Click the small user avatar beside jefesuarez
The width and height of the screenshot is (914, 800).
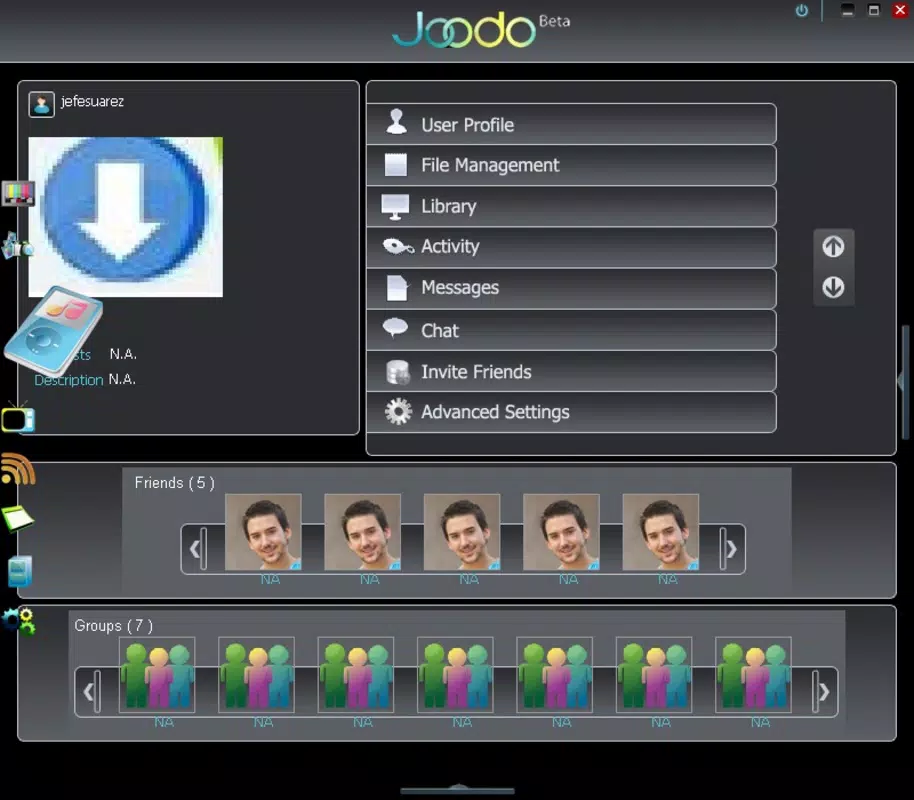point(41,104)
